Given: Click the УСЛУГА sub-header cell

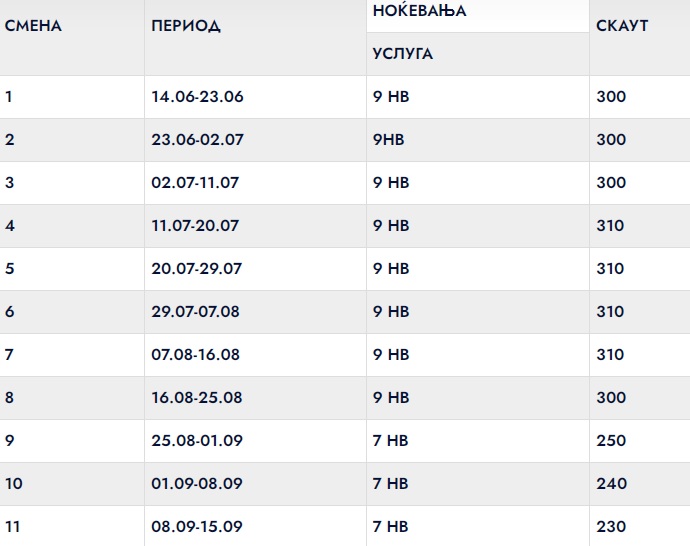Looking at the screenshot, I should pos(402,54).
